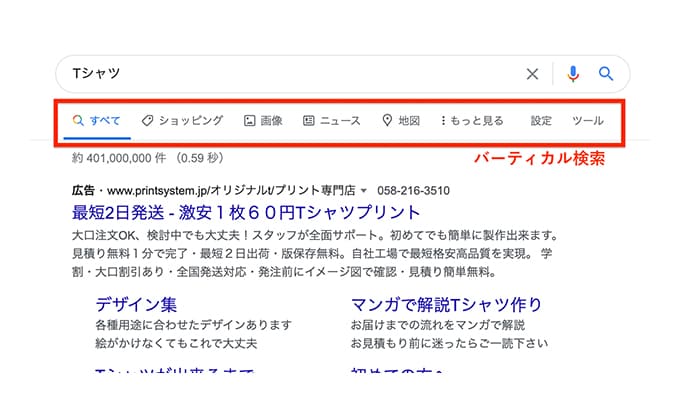
Task: Select the すべて tab
Action: 96,121
